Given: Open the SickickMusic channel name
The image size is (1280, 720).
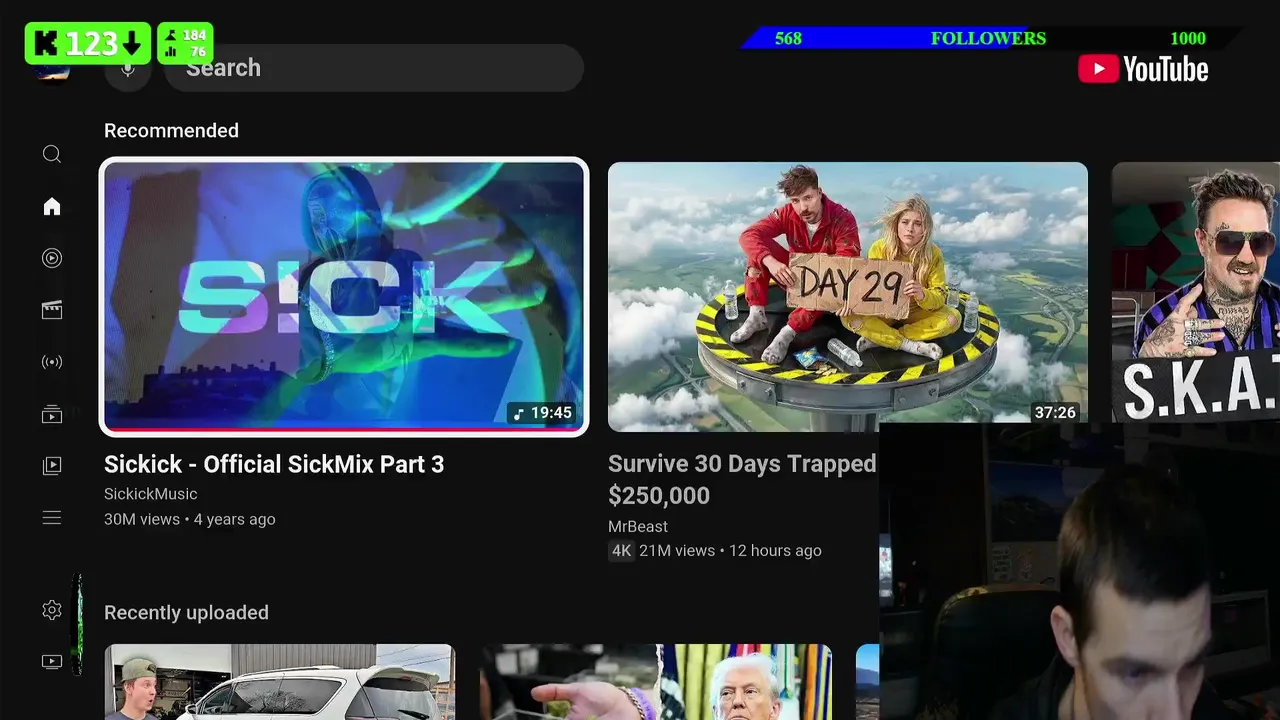Looking at the screenshot, I should point(151,494).
